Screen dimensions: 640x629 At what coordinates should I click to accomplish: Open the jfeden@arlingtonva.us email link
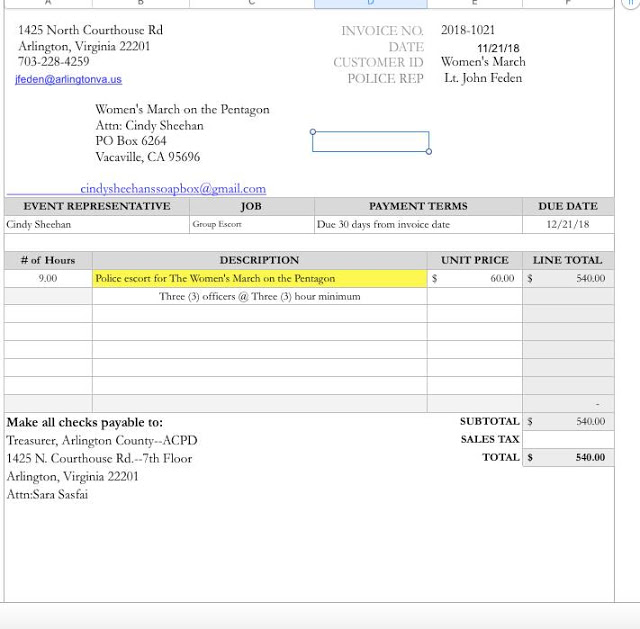pos(68,79)
